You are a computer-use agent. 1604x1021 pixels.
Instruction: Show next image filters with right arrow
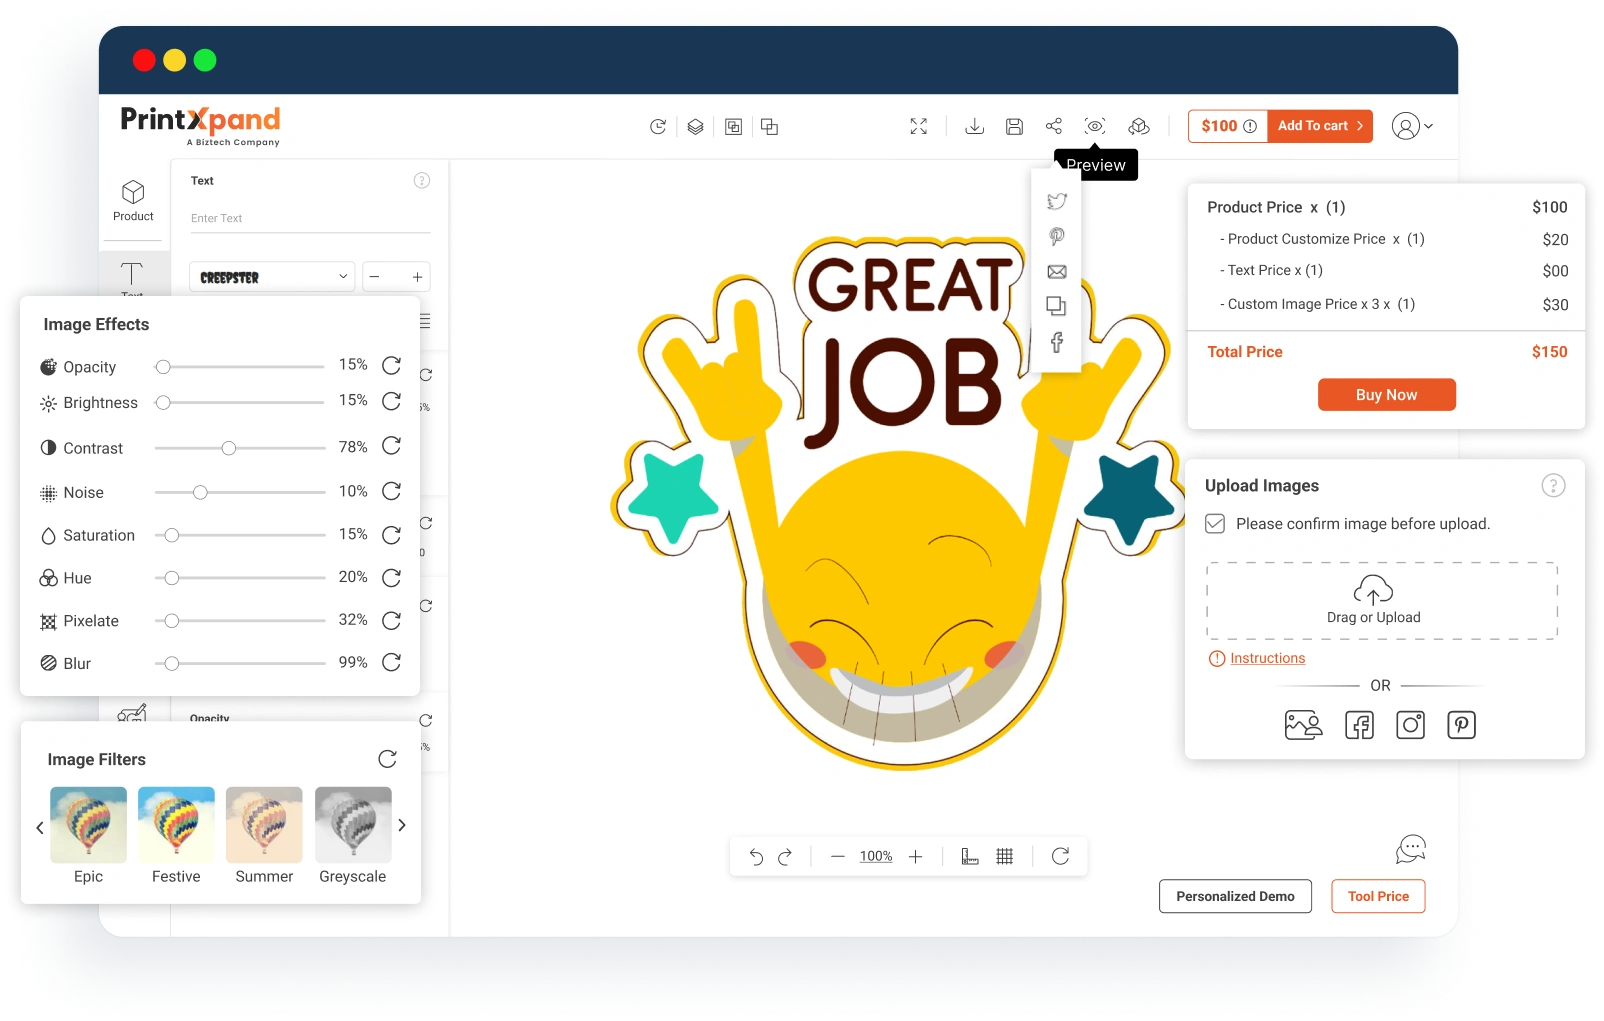(x=402, y=826)
